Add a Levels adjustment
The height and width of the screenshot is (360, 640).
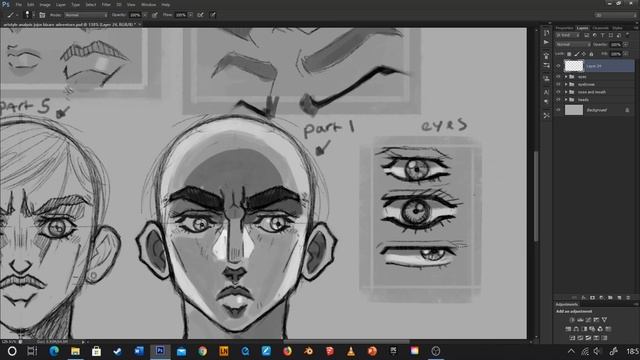click(x=580, y=320)
